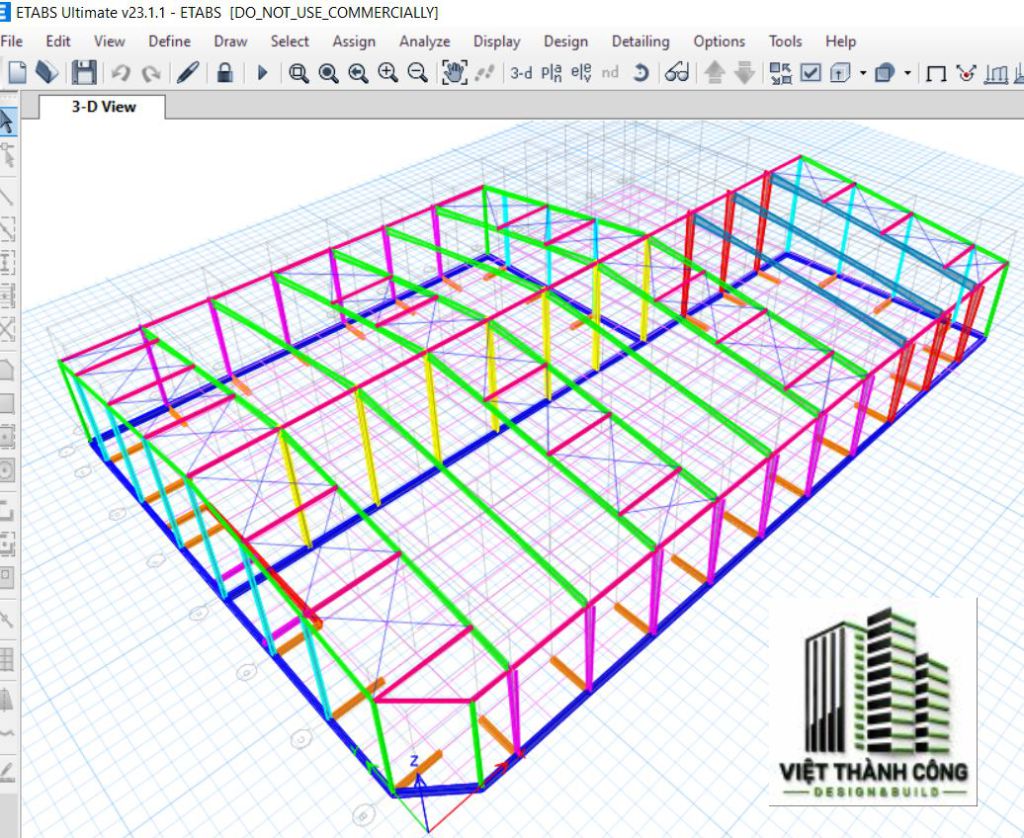Viewport: 1024px width, 838px height.
Task: Open the Assign menu
Action: pyautogui.click(x=354, y=41)
